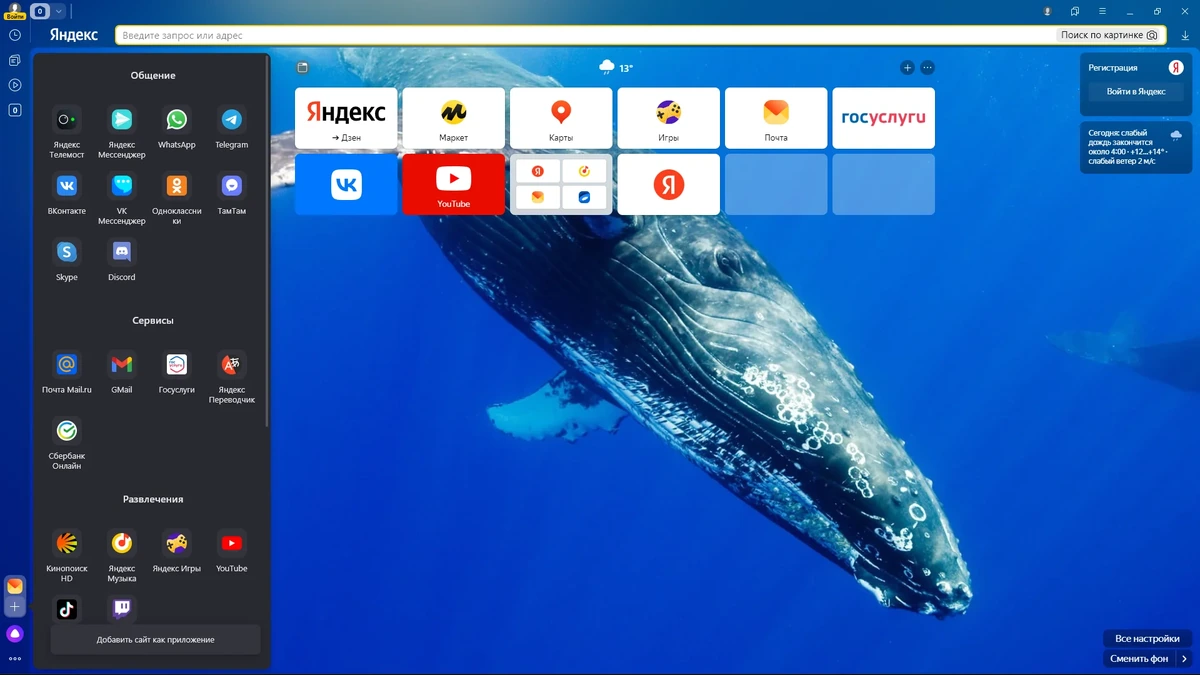
Task: Open Яндекс Телемост app
Action: 67,120
